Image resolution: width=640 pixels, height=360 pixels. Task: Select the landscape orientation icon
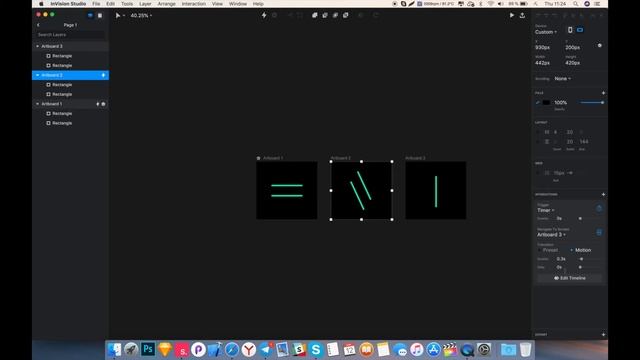(x=580, y=30)
